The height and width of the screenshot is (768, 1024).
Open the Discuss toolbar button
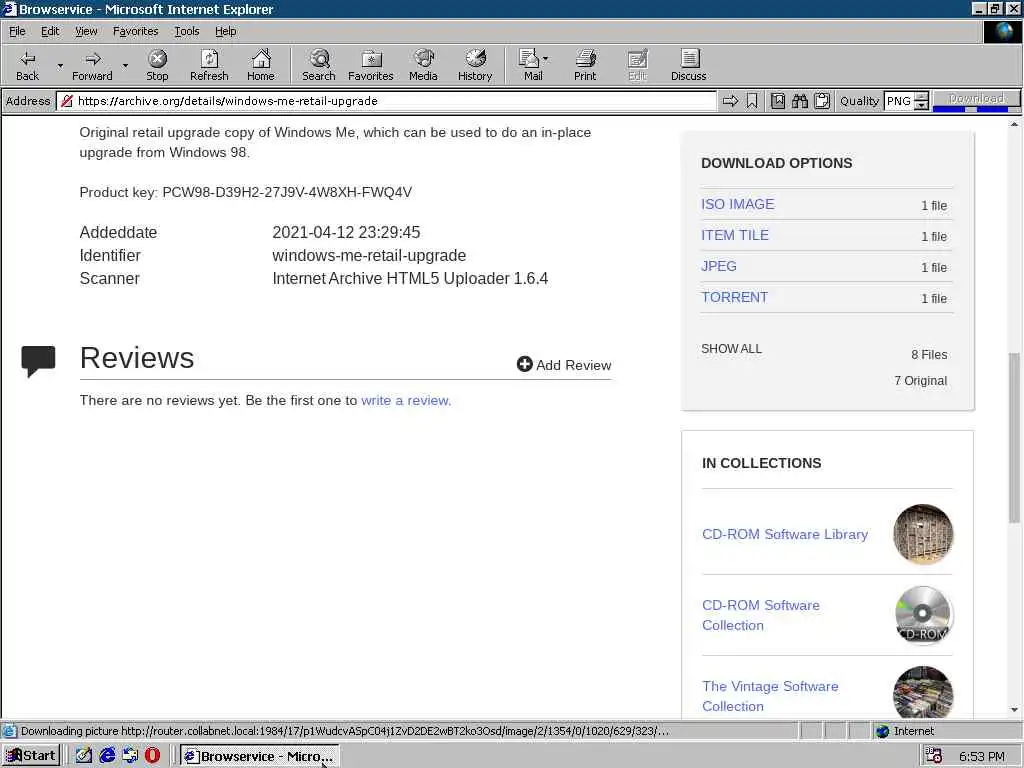tap(688, 65)
